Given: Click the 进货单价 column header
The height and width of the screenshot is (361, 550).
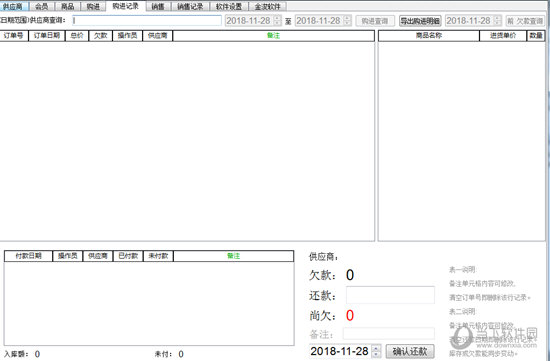Looking at the screenshot, I should (503, 36).
